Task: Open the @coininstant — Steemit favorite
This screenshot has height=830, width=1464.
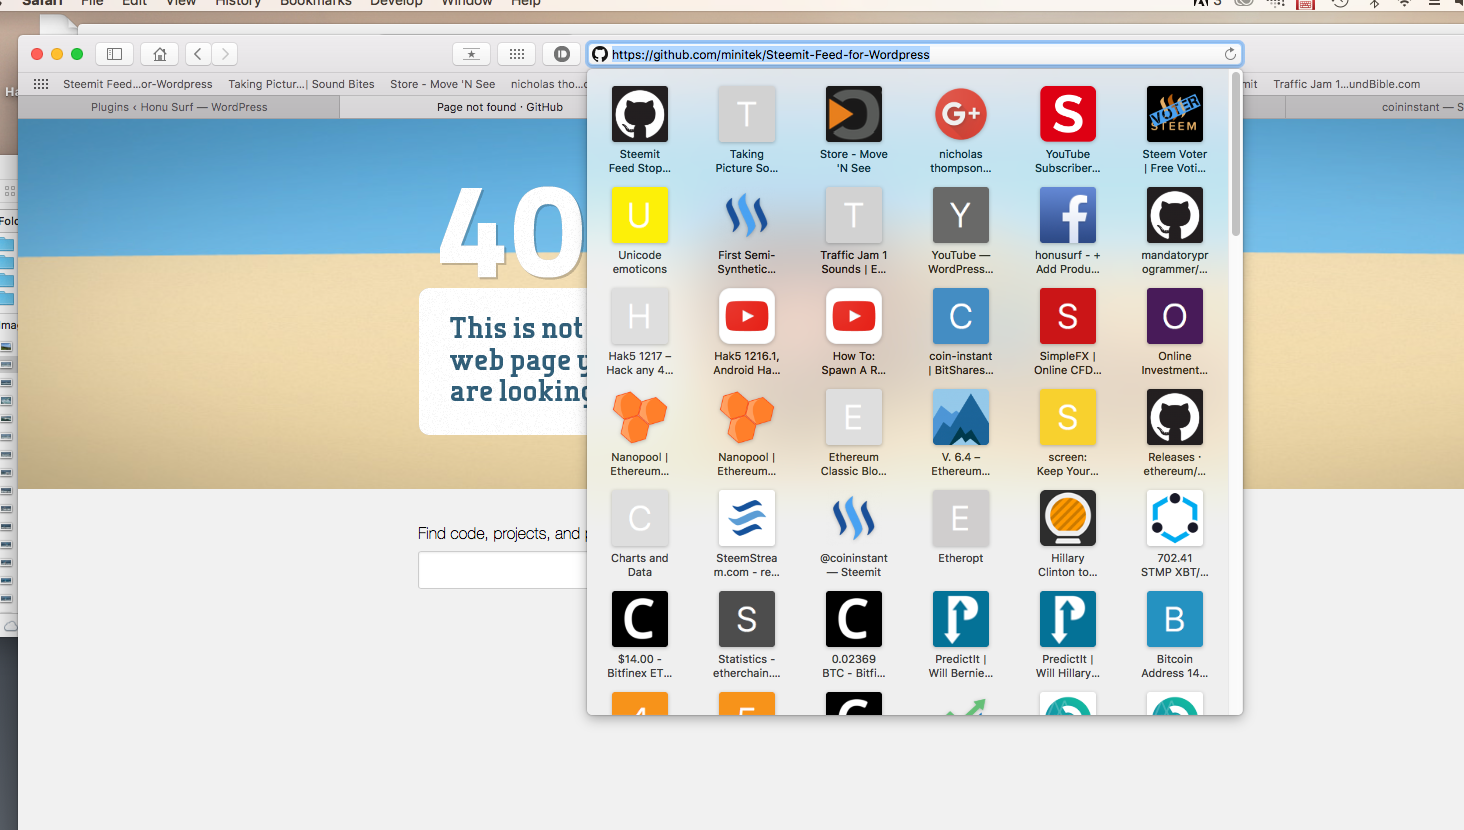Action: coord(854,518)
